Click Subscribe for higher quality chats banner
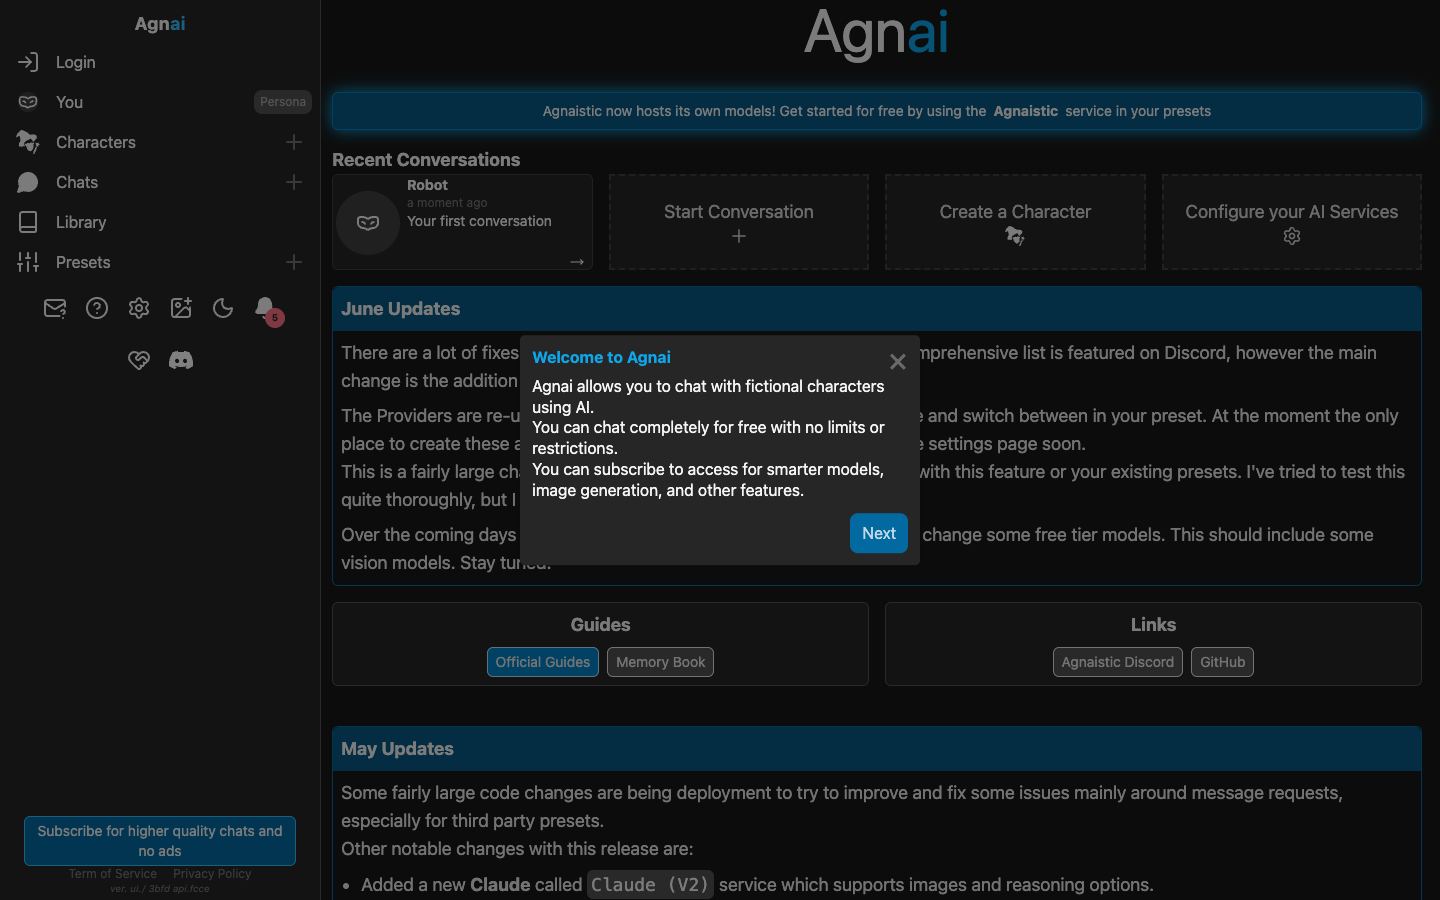Image resolution: width=1440 pixels, height=900 pixels. (160, 841)
